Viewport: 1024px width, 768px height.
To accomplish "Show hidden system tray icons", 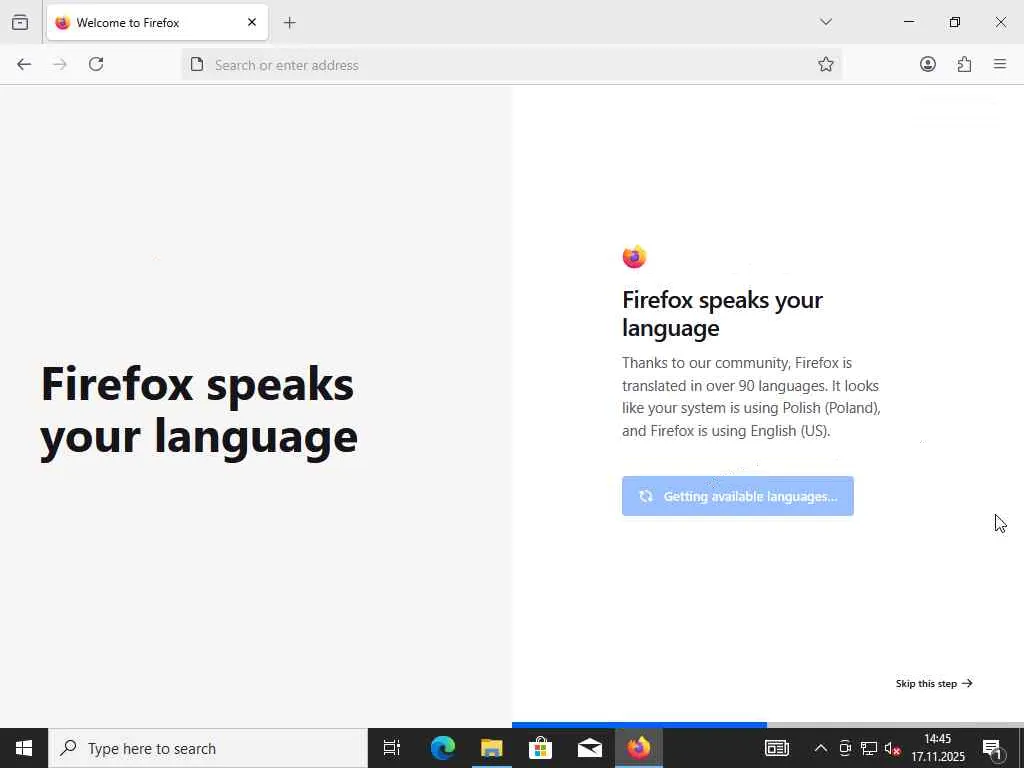I will (x=820, y=748).
